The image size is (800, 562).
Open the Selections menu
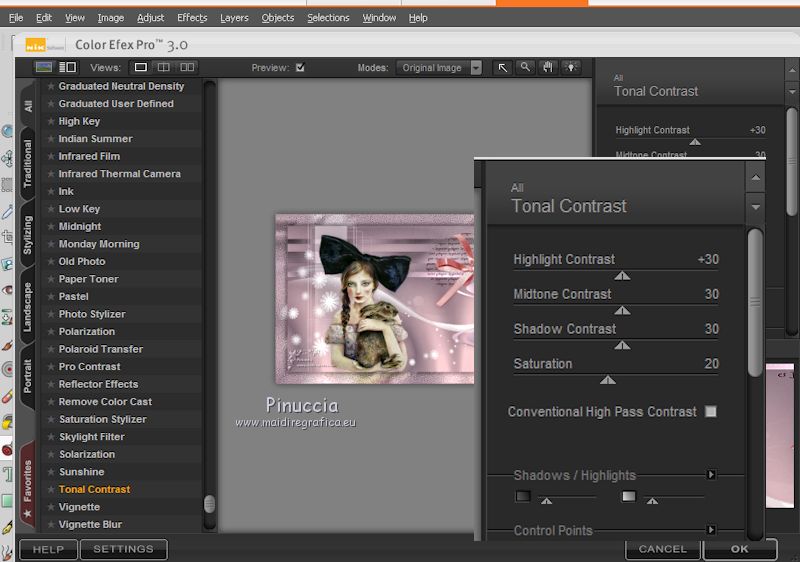click(x=328, y=18)
